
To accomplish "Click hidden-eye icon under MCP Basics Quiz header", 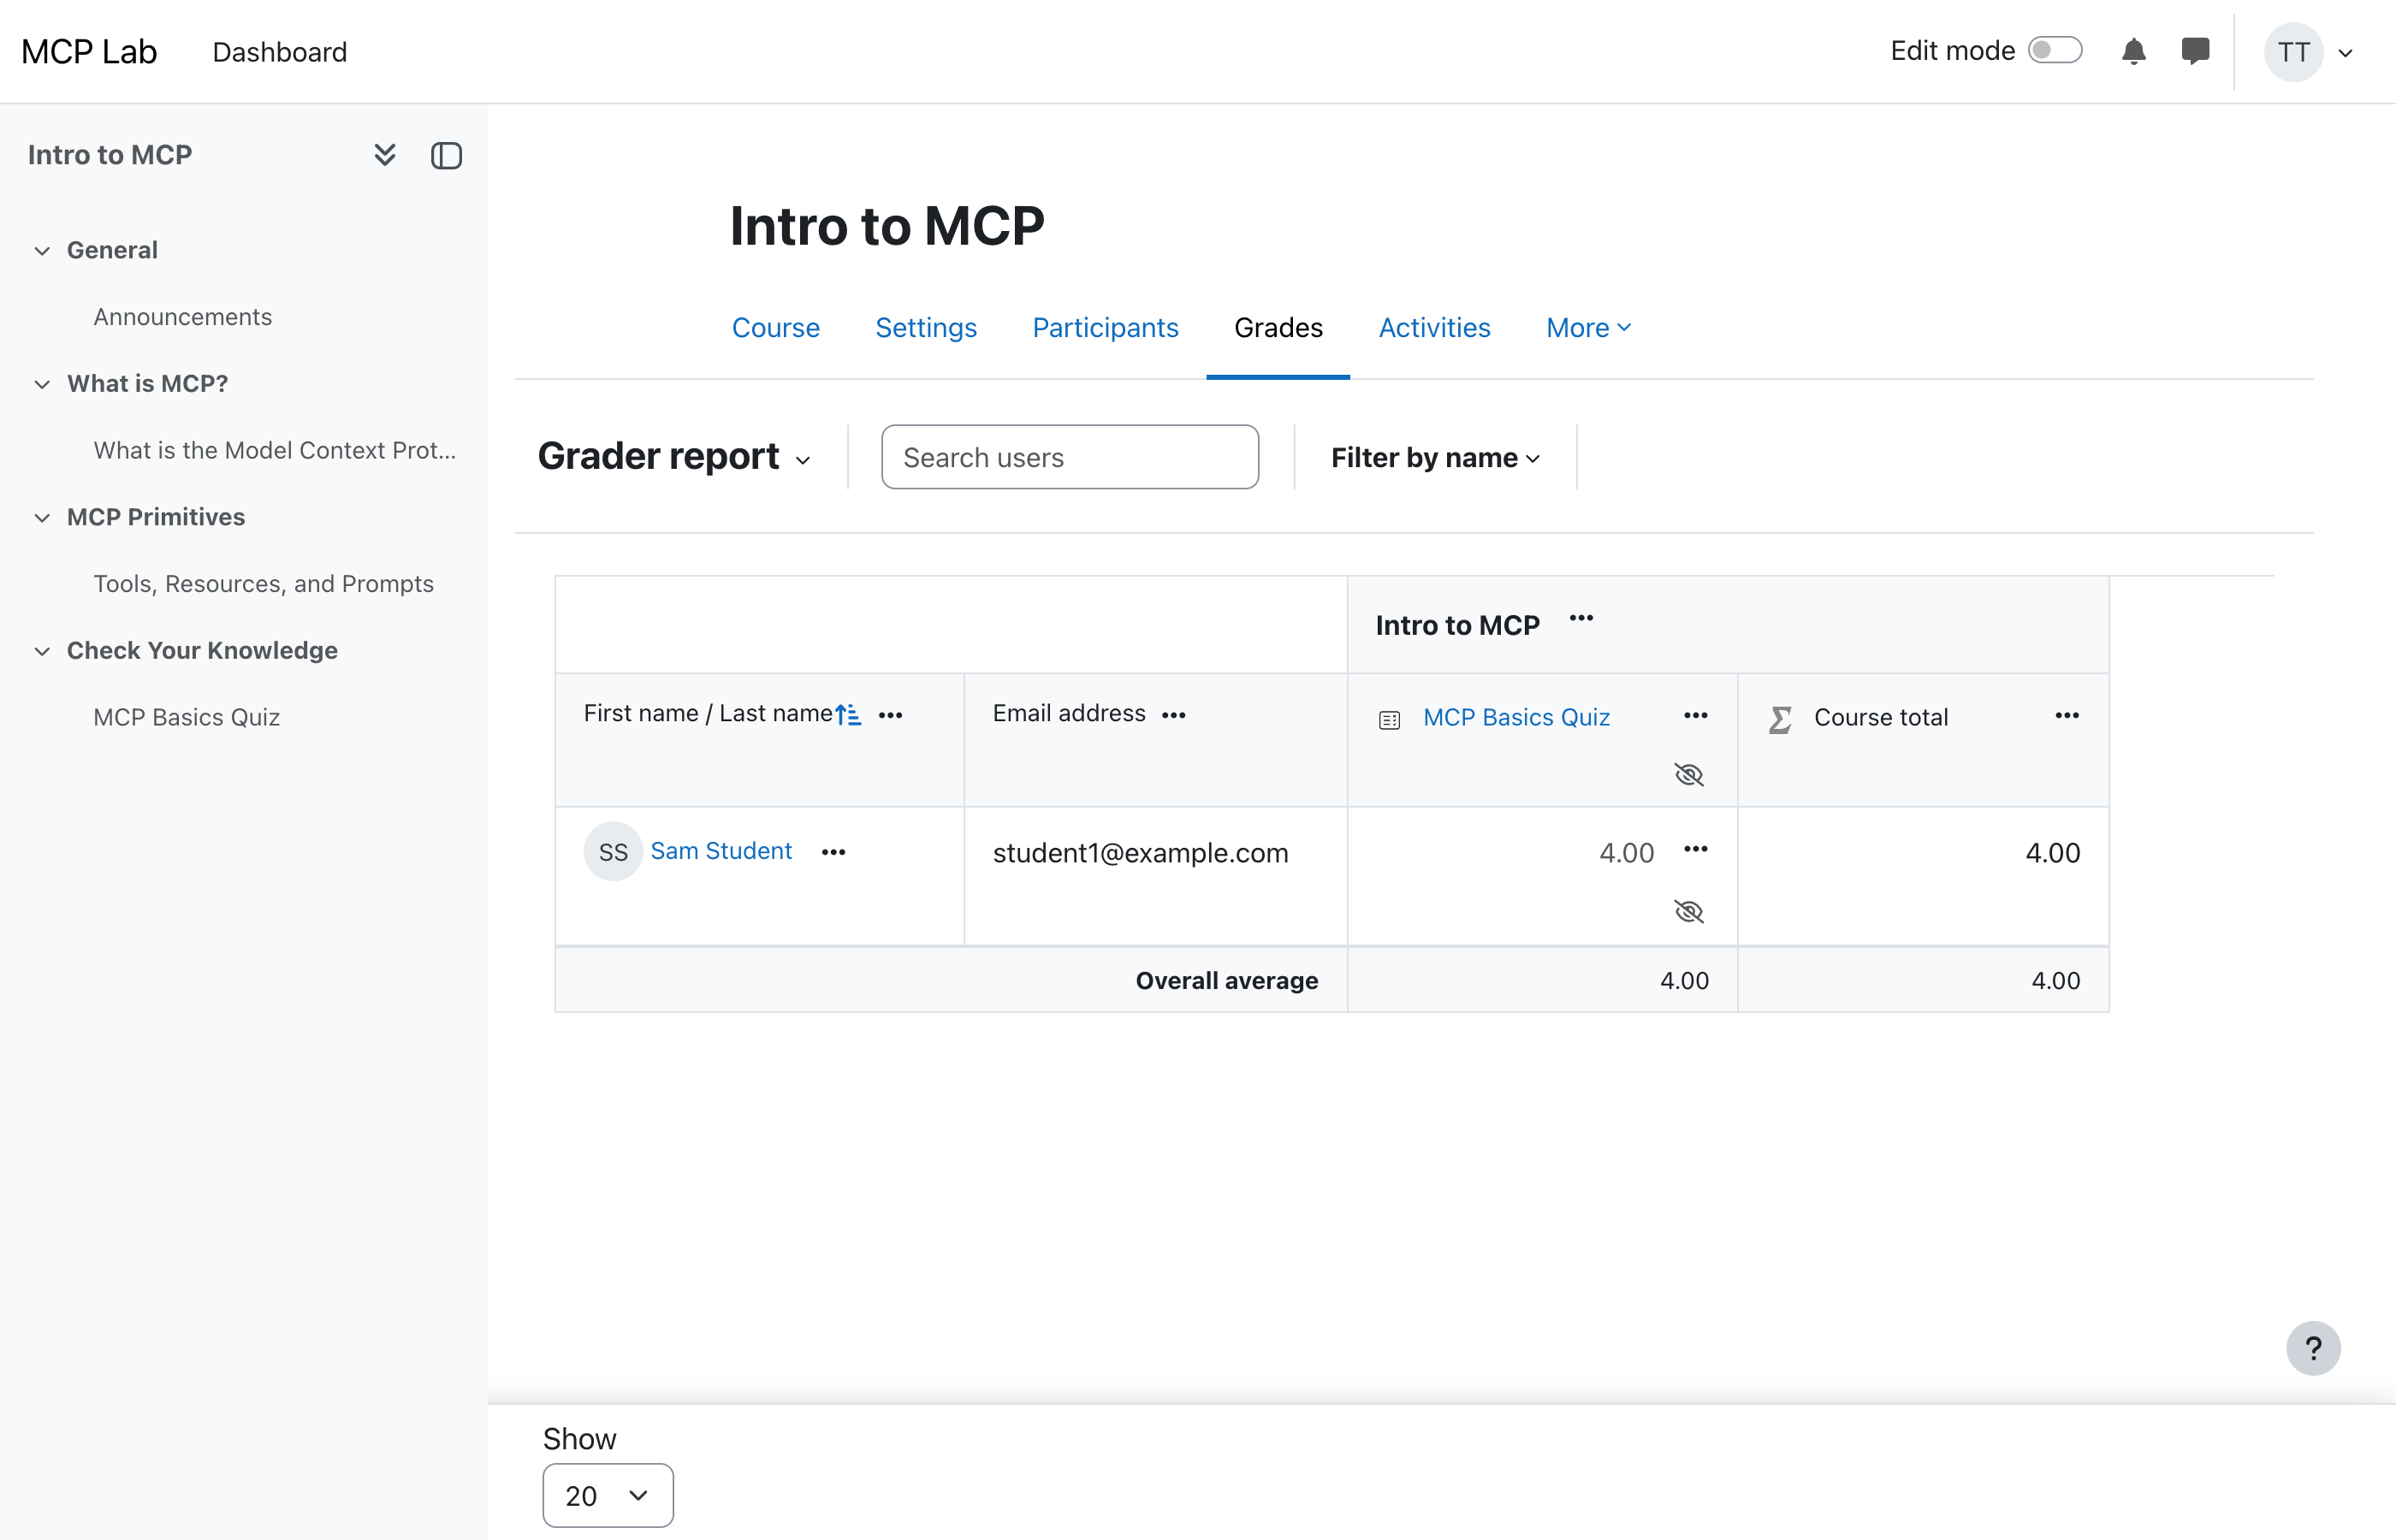I will [1689, 775].
